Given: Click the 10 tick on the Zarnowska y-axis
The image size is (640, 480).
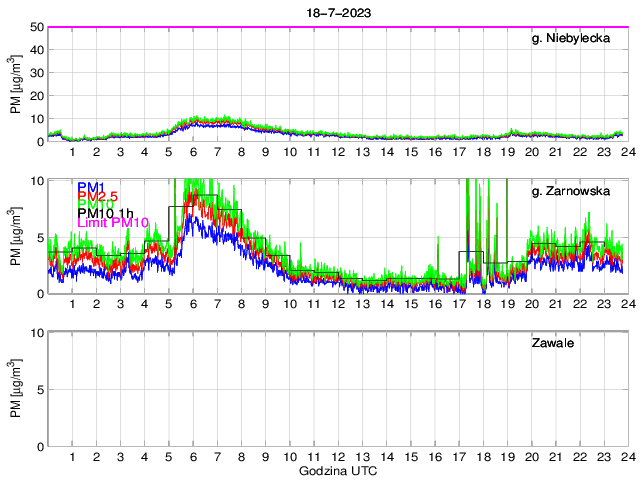Looking at the screenshot, I should point(36,180).
